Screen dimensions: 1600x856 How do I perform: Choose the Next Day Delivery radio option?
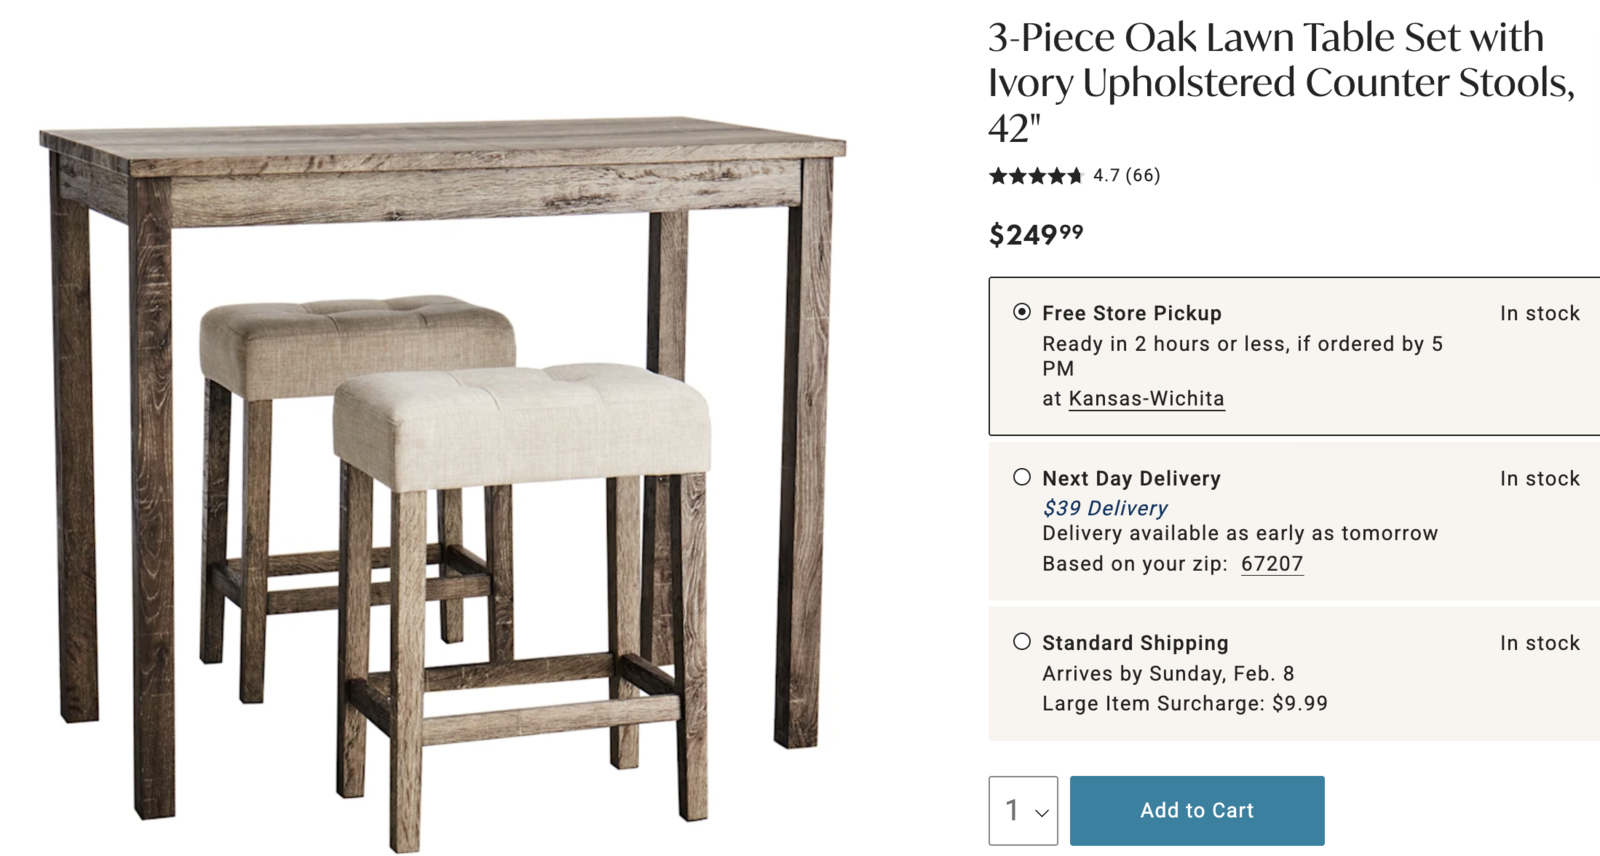(1021, 477)
